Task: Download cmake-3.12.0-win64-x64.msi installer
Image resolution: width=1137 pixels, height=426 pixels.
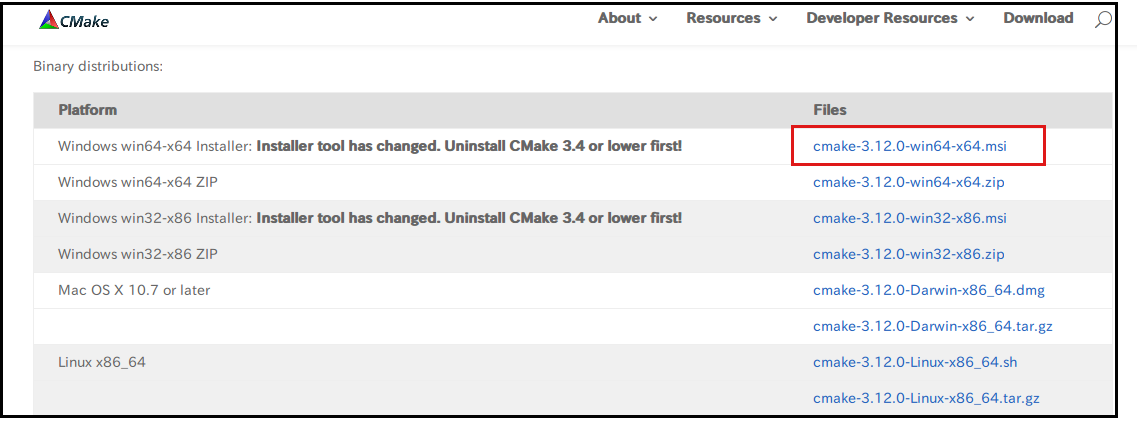Action: click(x=910, y=146)
